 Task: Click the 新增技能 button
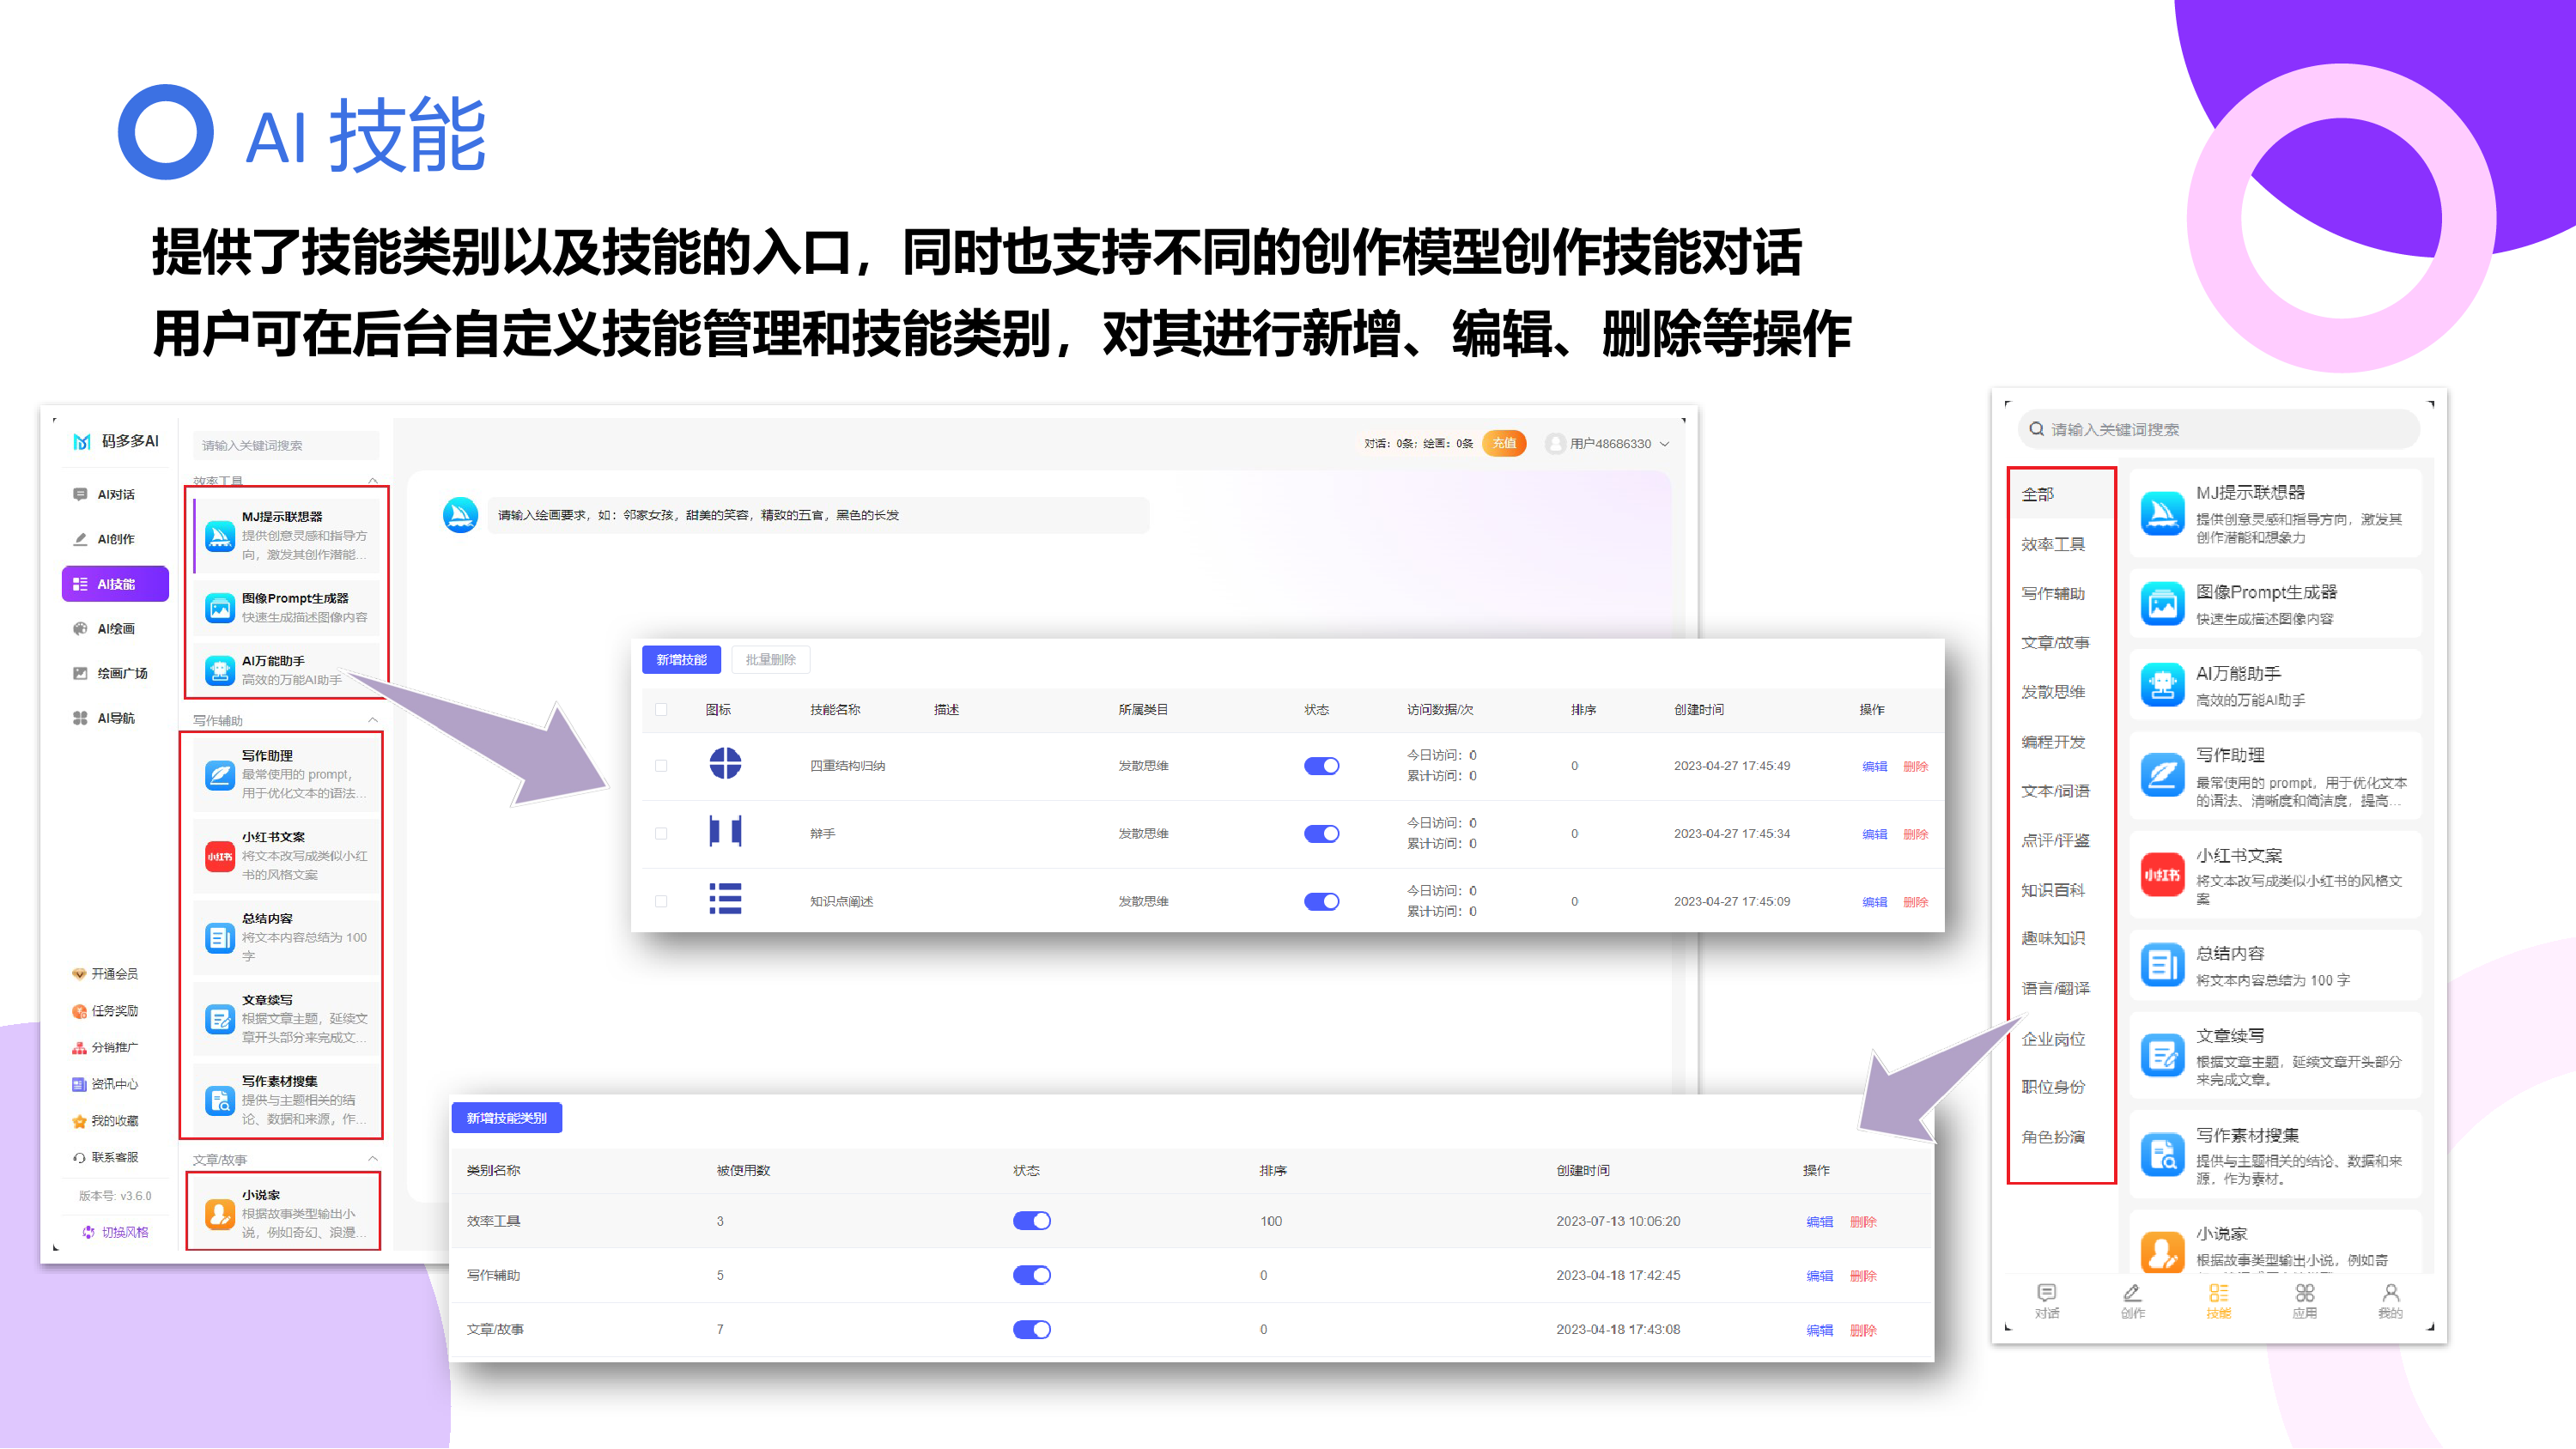pos(681,660)
